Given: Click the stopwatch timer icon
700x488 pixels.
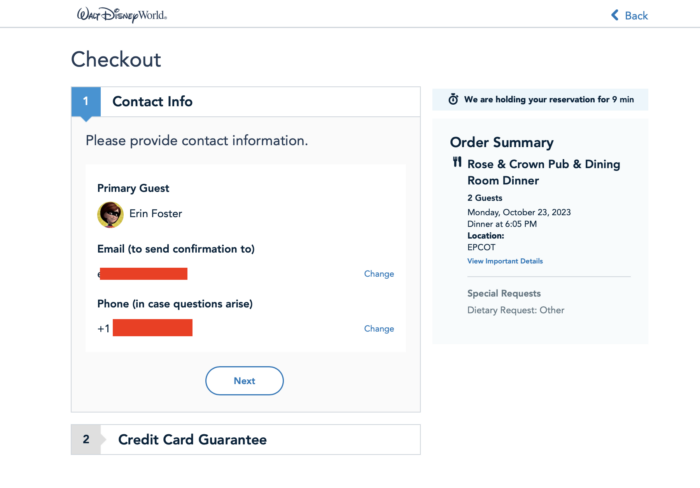Looking at the screenshot, I should pyautogui.click(x=453, y=99).
